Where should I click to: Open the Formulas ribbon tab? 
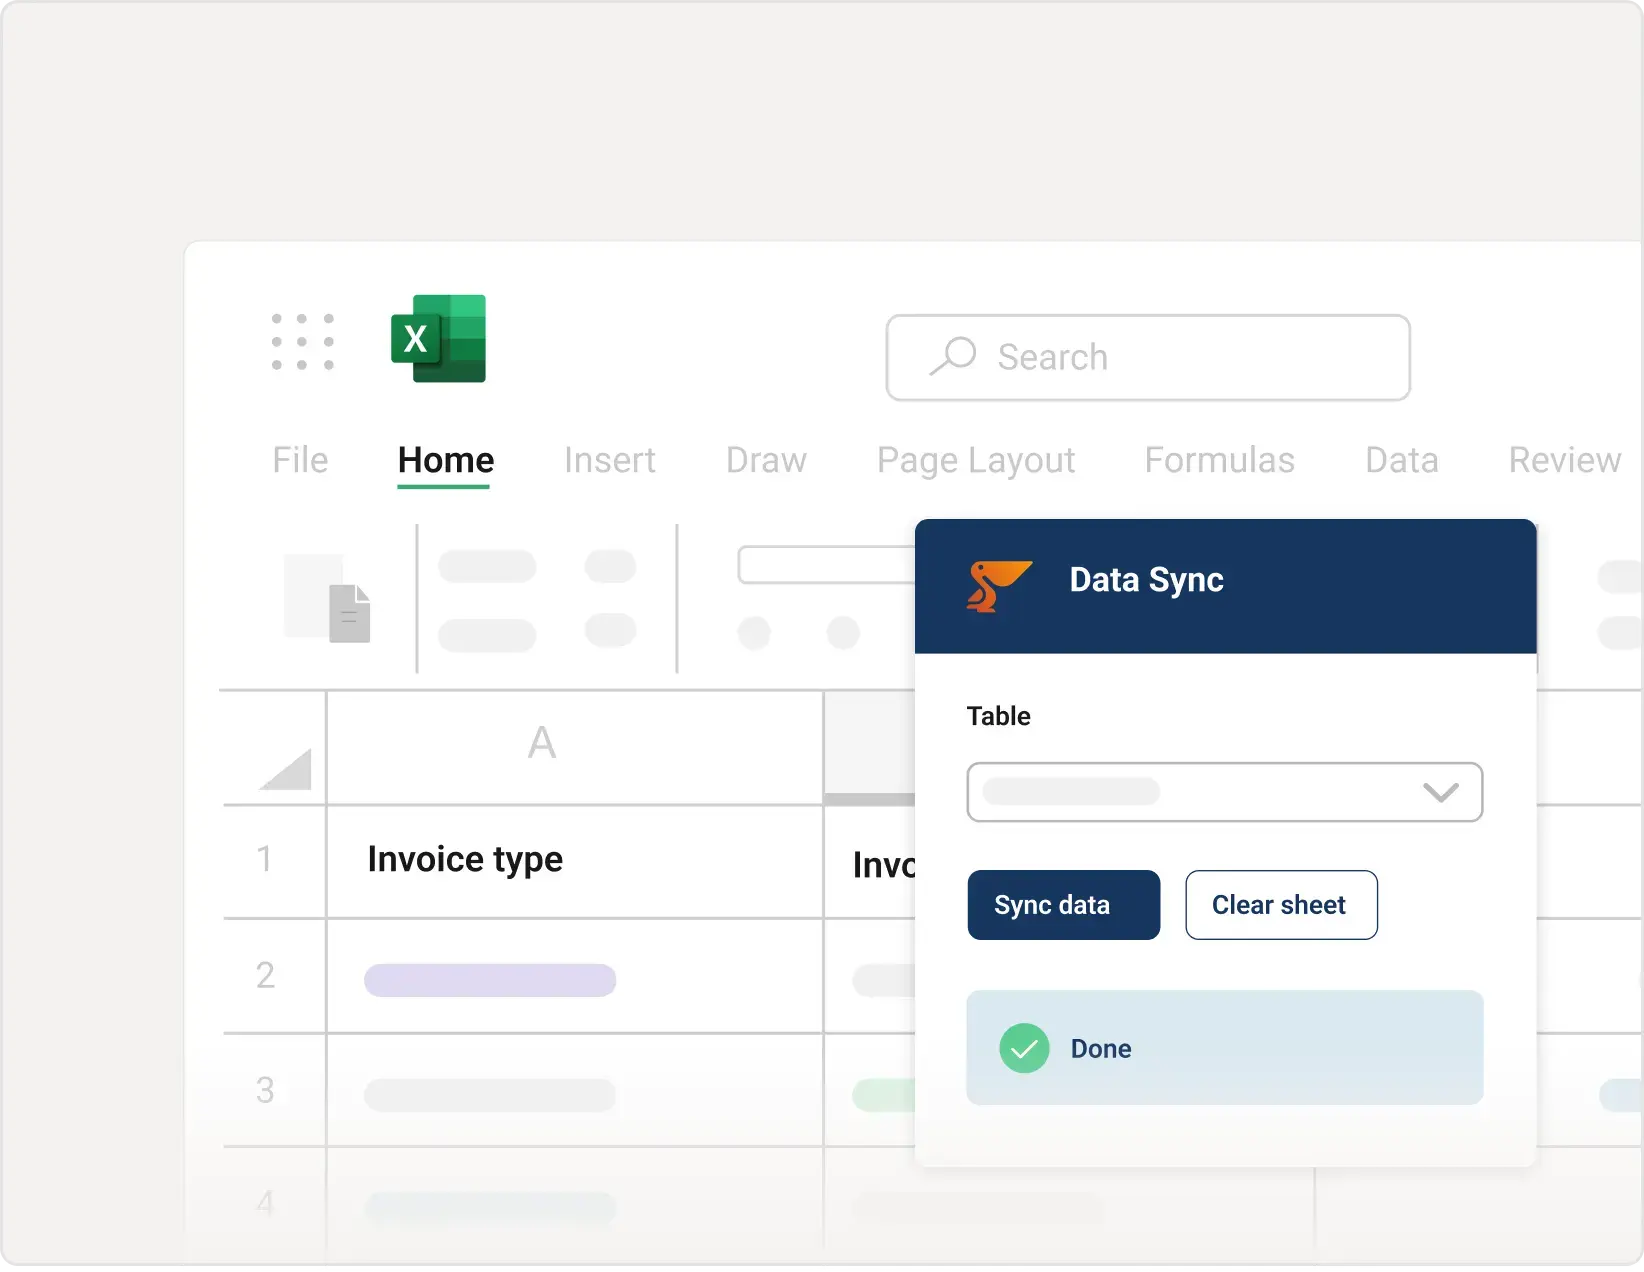tap(1219, 460)
